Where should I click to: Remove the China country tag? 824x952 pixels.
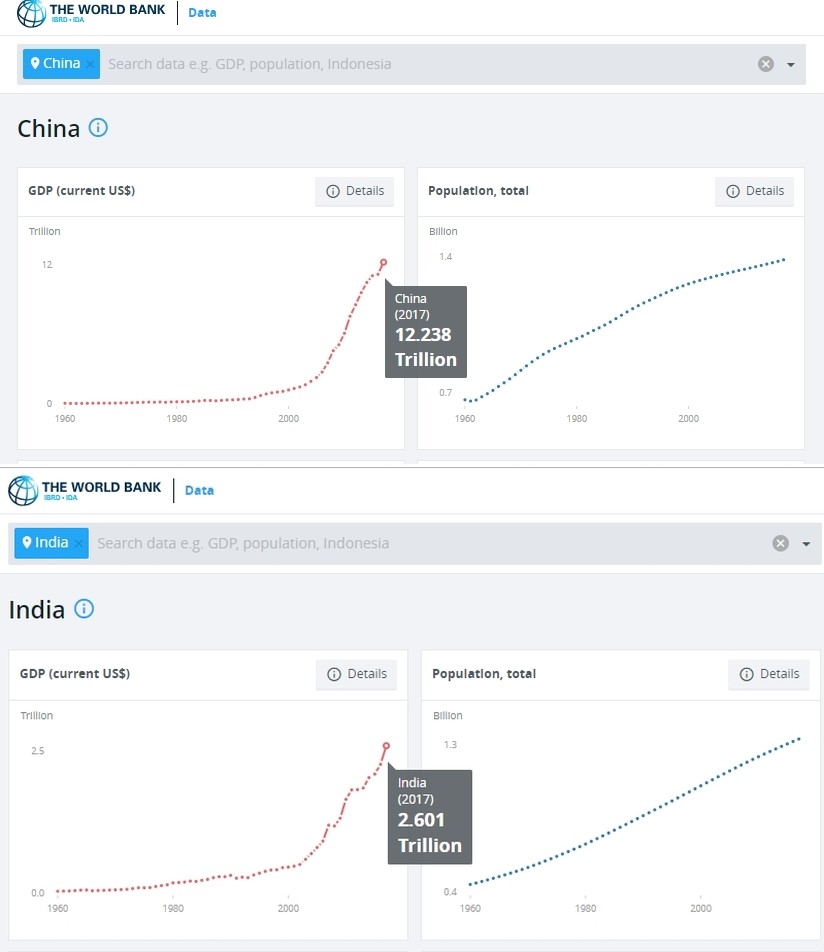click(x=90, y=64)
